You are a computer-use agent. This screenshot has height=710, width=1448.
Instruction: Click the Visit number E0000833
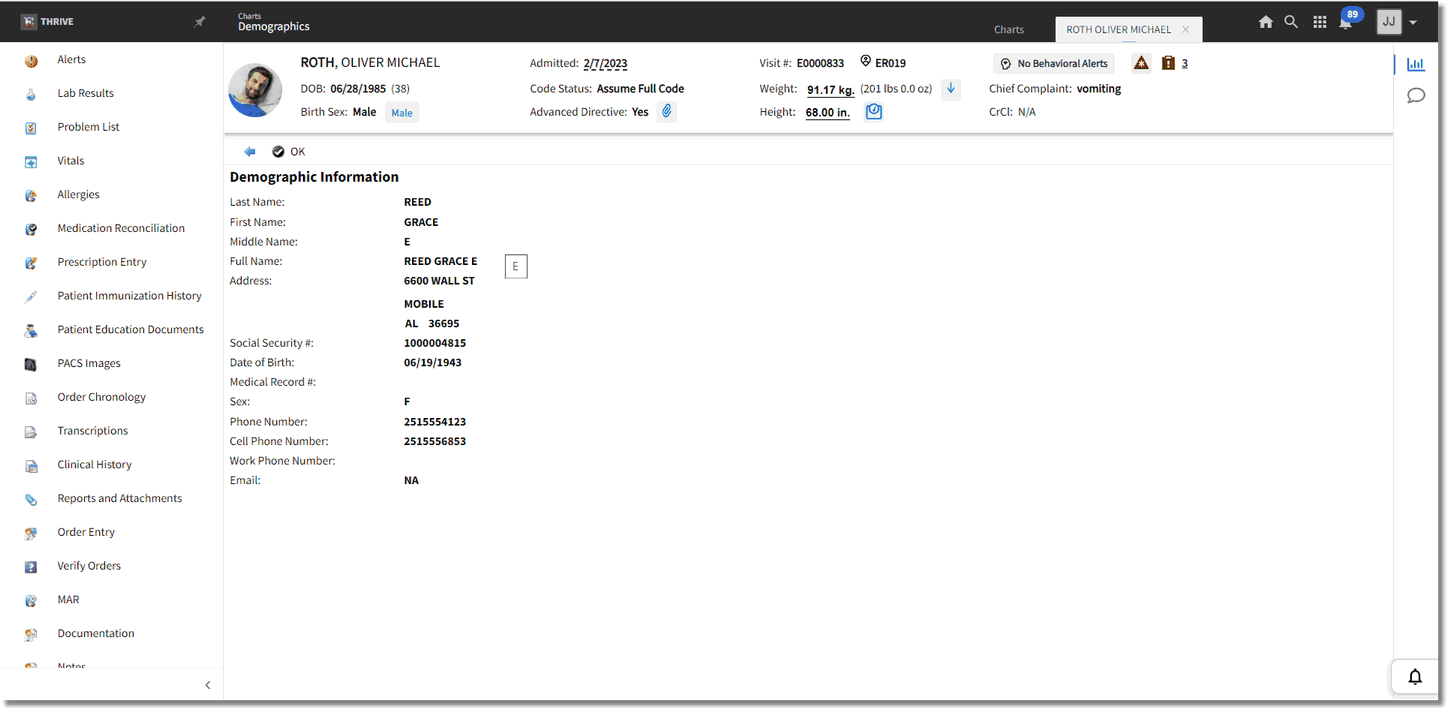(820, 63)
